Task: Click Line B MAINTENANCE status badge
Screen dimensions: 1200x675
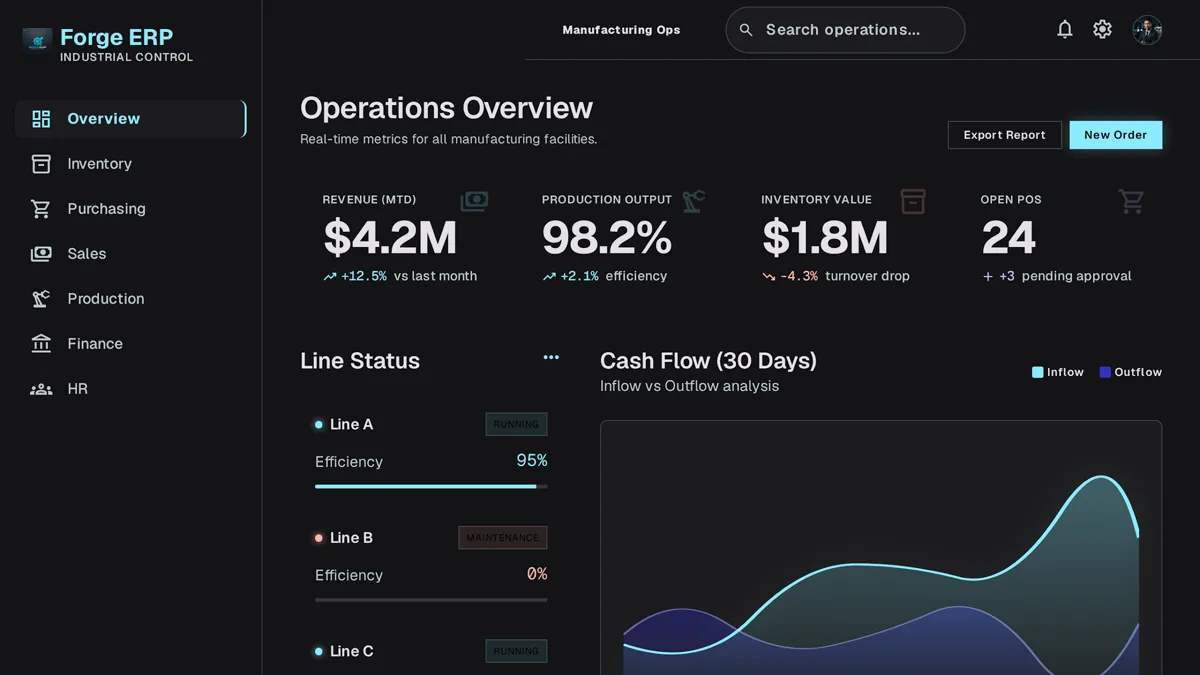Action: point(503,538)
